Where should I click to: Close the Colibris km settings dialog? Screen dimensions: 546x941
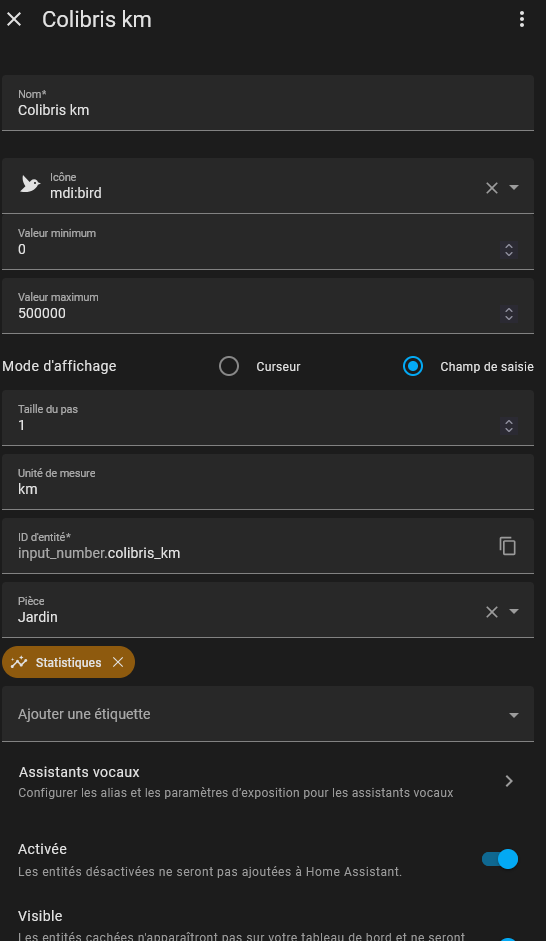point(14,19)
